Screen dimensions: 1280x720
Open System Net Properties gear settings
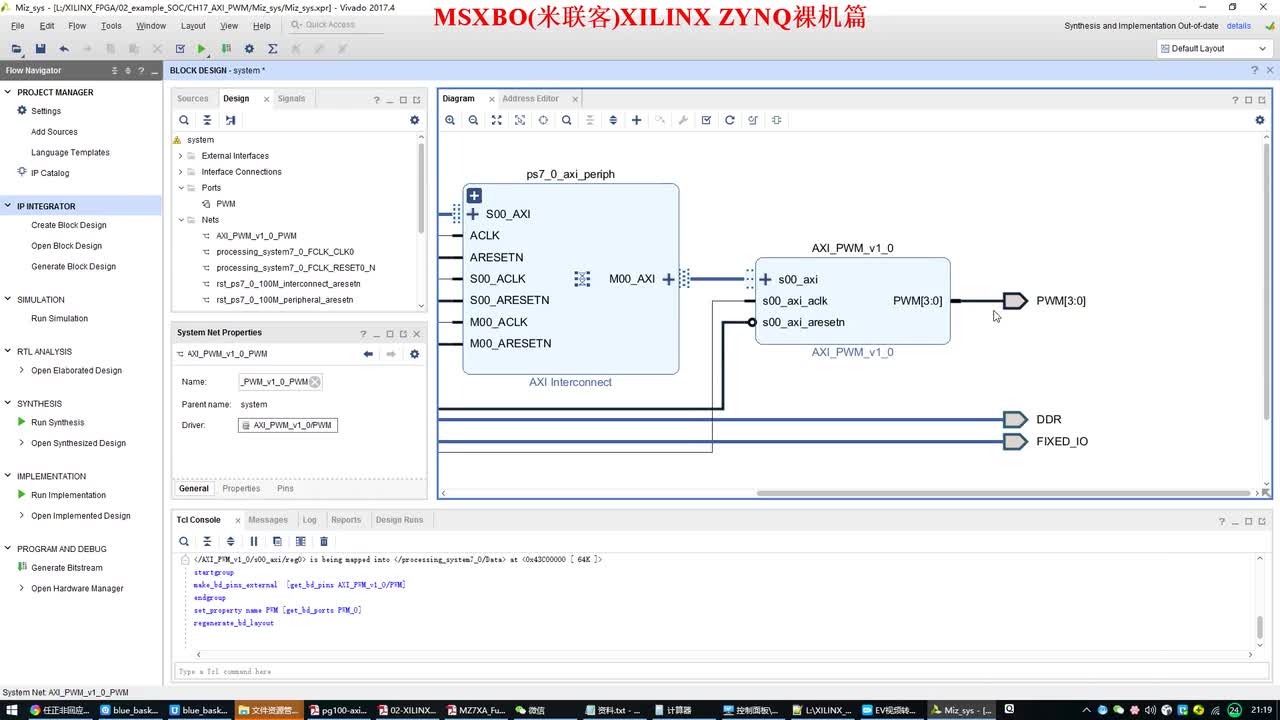pyautogui.click(x=415, y=354)
